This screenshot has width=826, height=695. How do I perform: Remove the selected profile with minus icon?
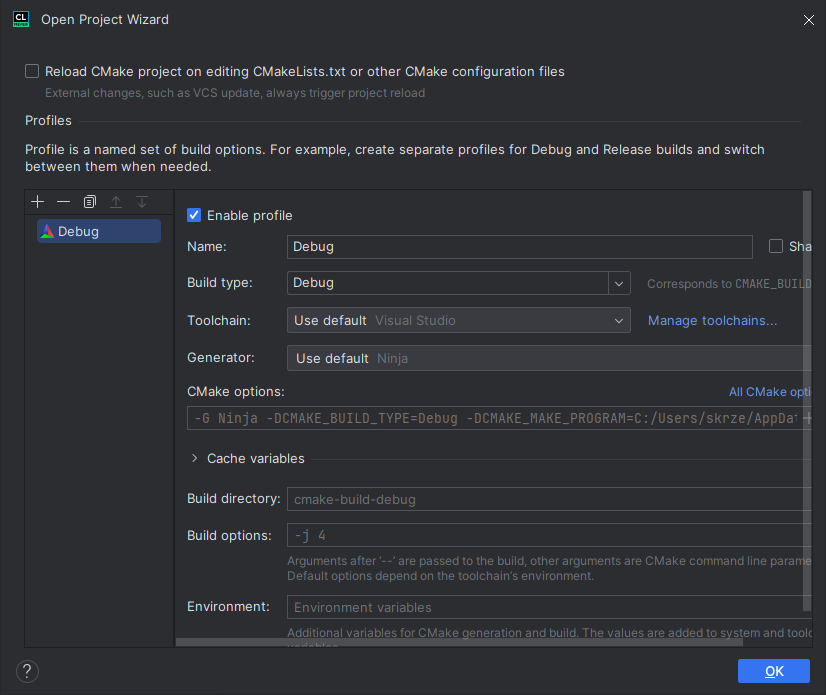[63, 202]
